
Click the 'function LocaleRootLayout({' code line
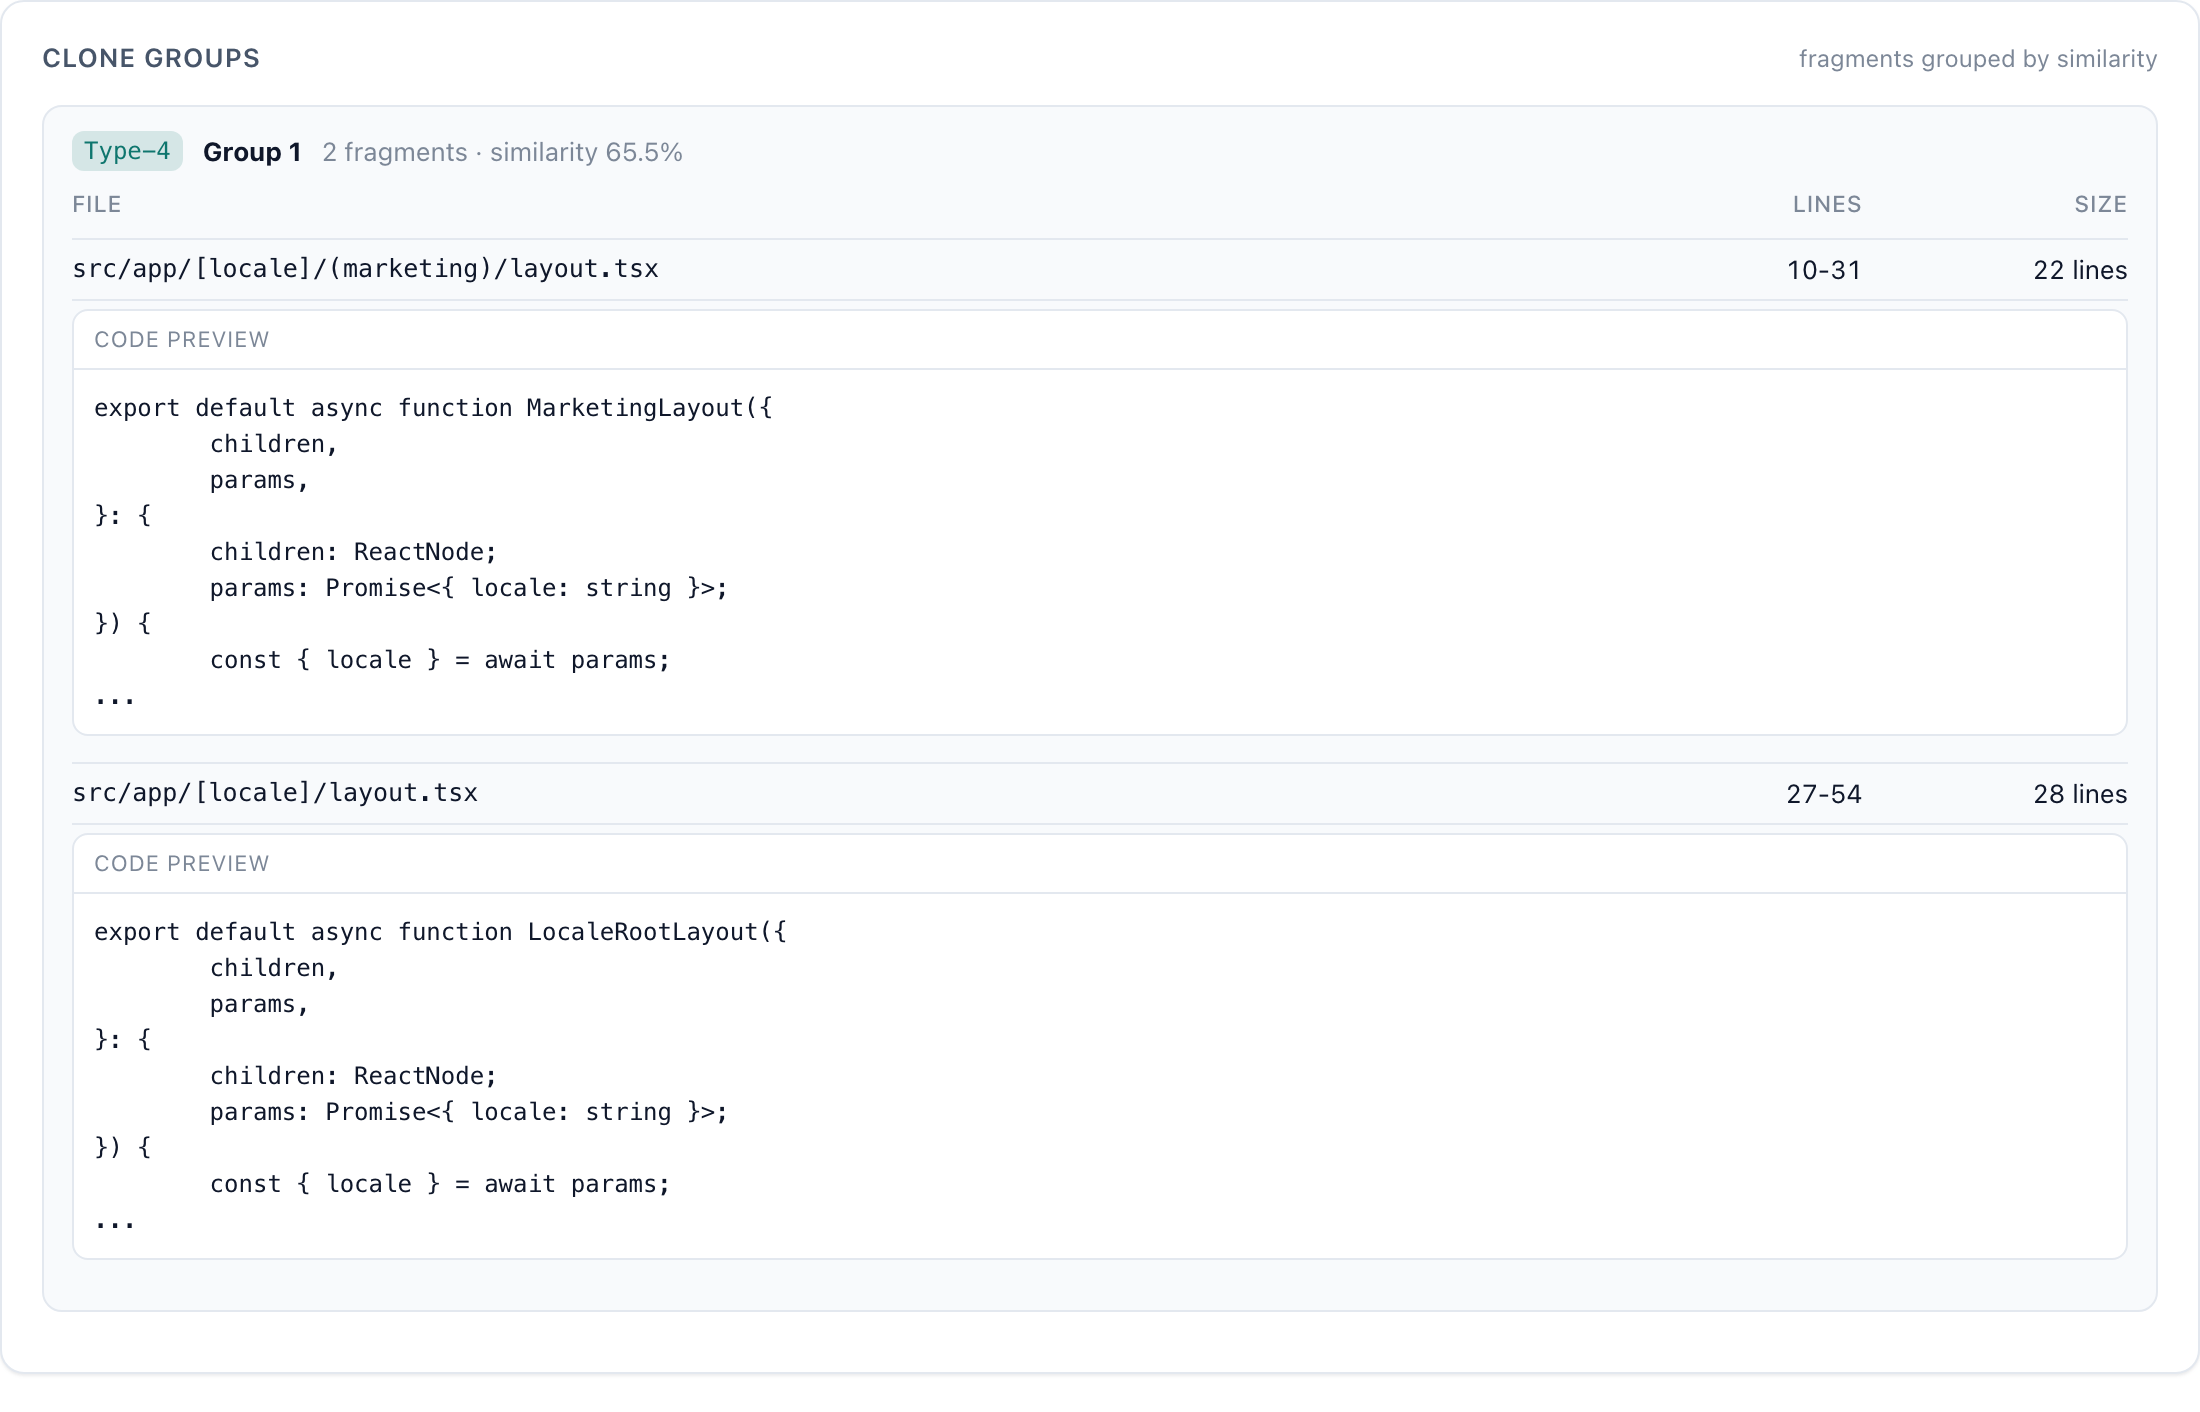point(440,932)
